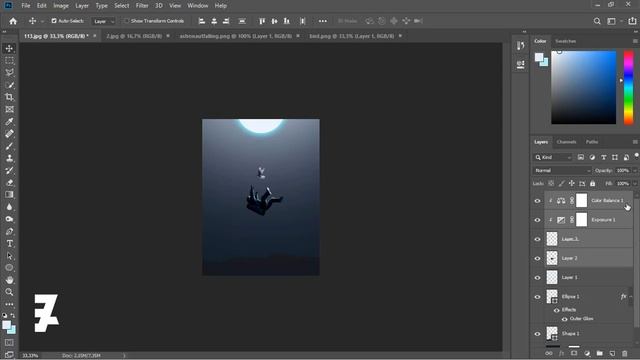Screen dimensions: 640x360
Task: Toggle Show Transform Controls checkbox
Action: [x=127, y=21]
